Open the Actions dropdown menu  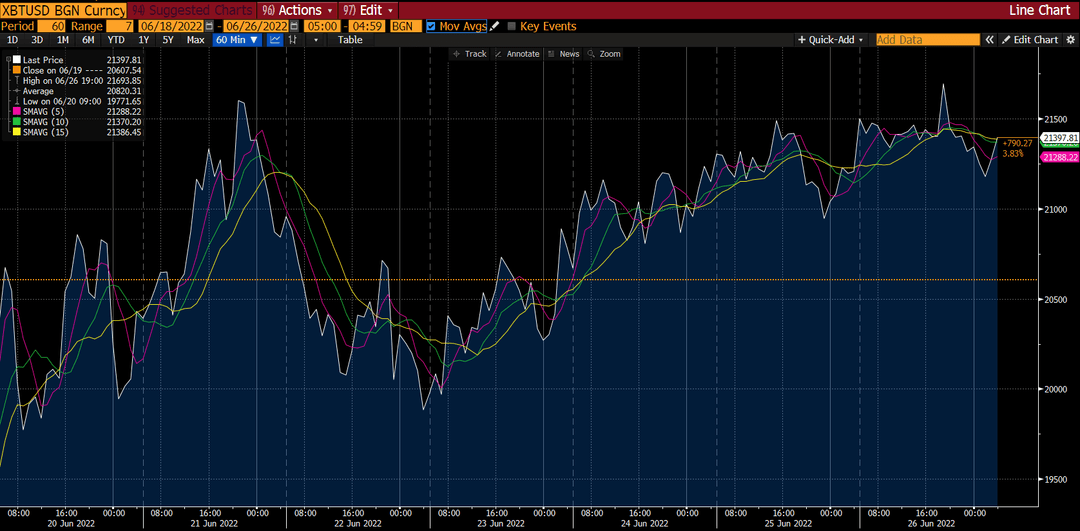pyautogui.click(x=297, y=10)
